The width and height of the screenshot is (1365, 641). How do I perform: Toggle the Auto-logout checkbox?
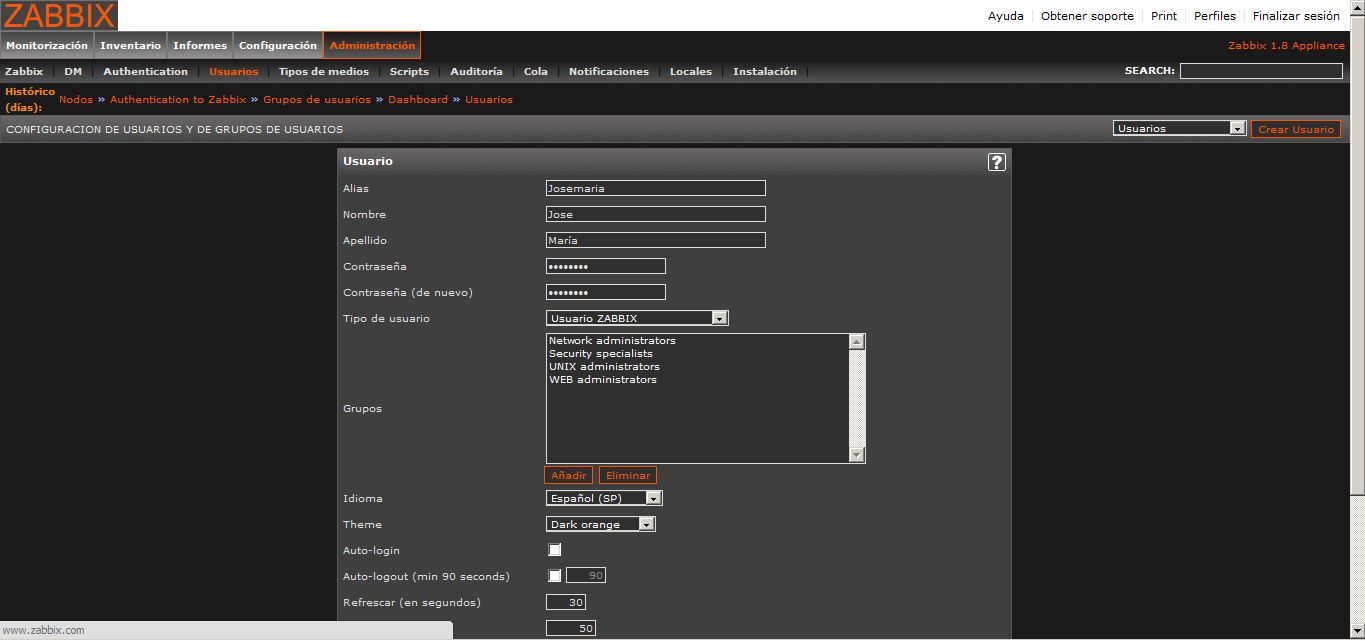555,576
